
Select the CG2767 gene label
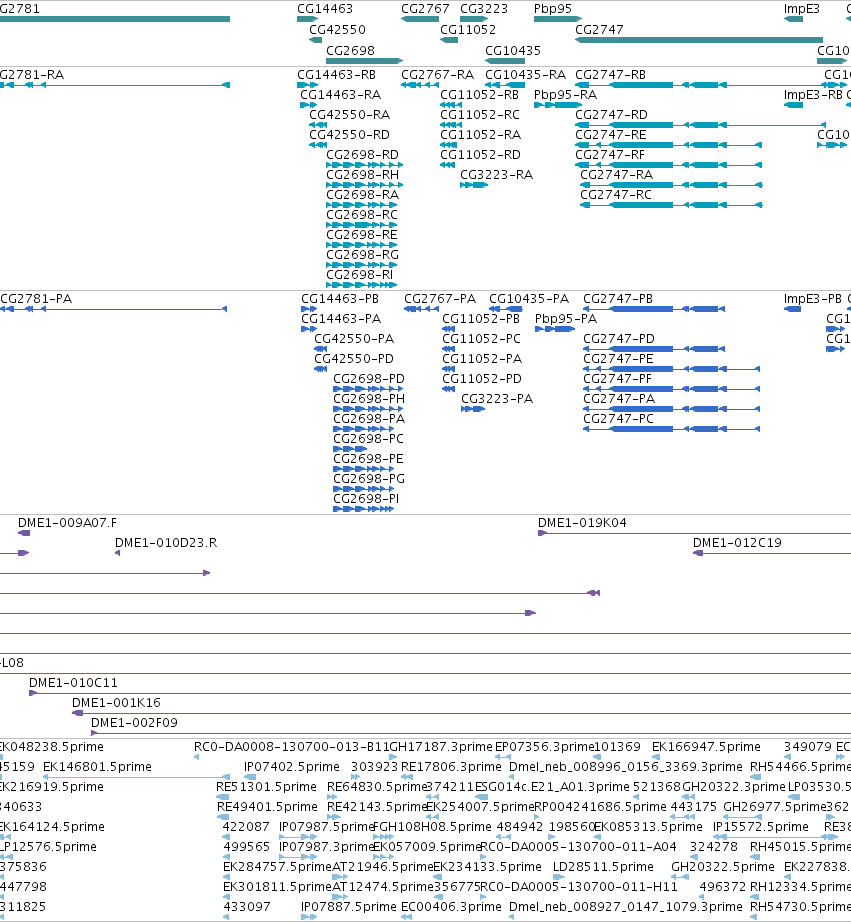coord(425,9)
